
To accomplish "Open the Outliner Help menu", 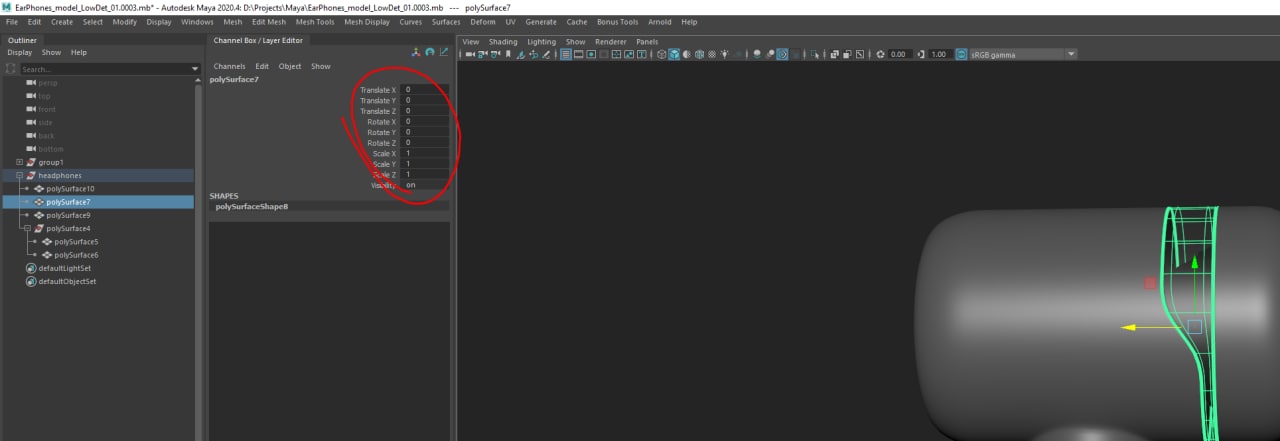I will coord(79,52).
